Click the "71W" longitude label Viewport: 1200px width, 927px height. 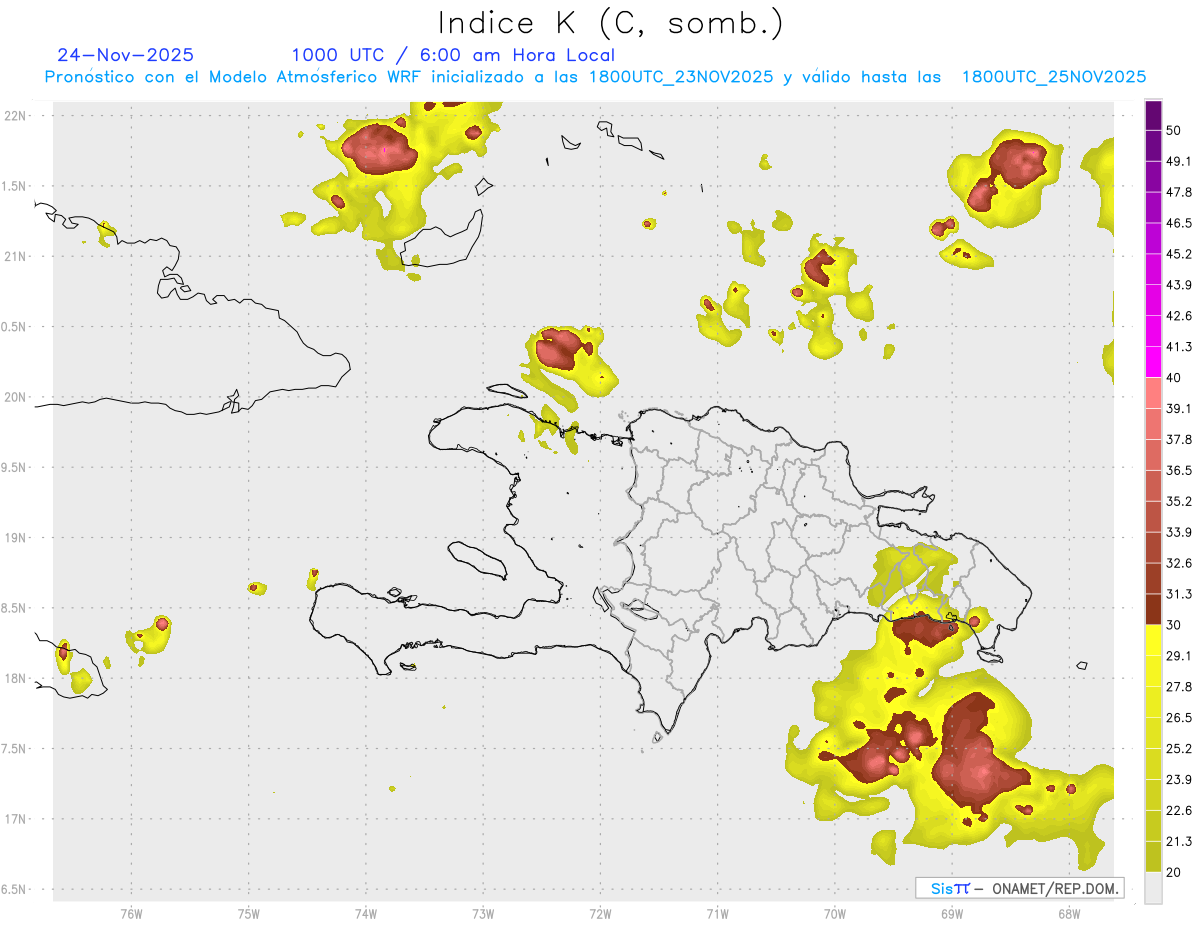pyautogui.click(x=717, y=914)
